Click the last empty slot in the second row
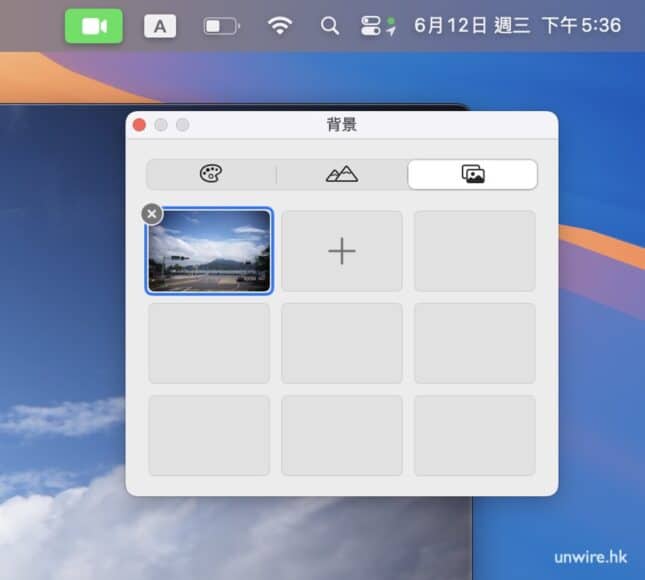The width and height of the screenshot is (645, 580). point(474,343)
